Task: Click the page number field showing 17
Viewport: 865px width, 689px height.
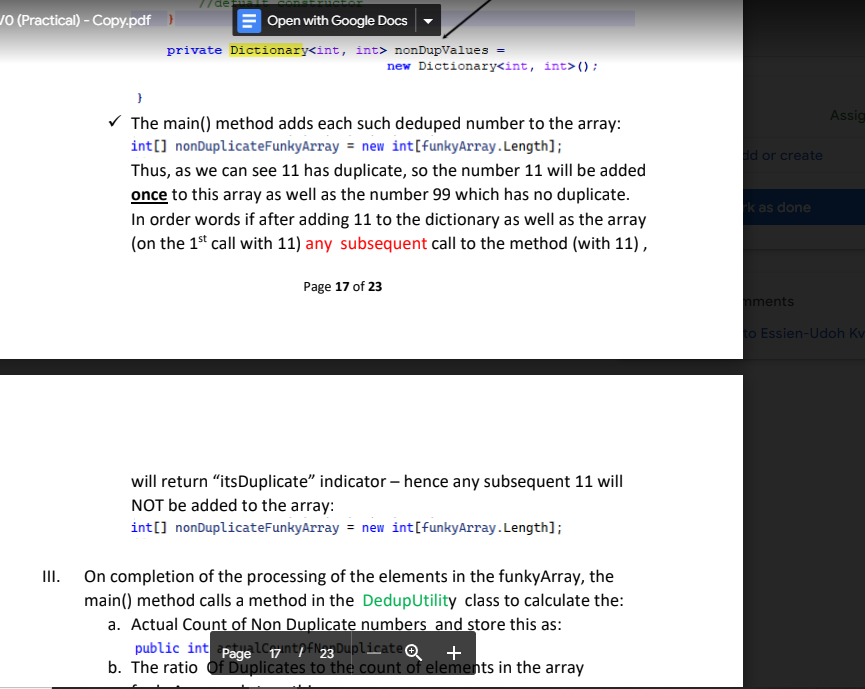Action: point(274,652)
